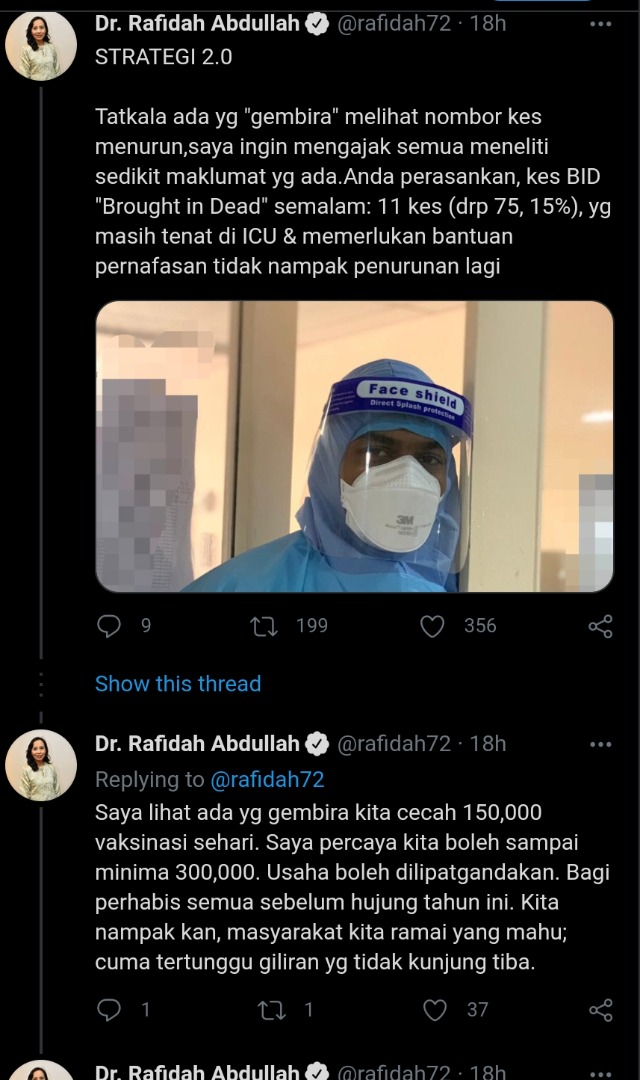The image size is (640, 1080).
Task: Open profile picture on second tweet
Action: pos(41,765)
